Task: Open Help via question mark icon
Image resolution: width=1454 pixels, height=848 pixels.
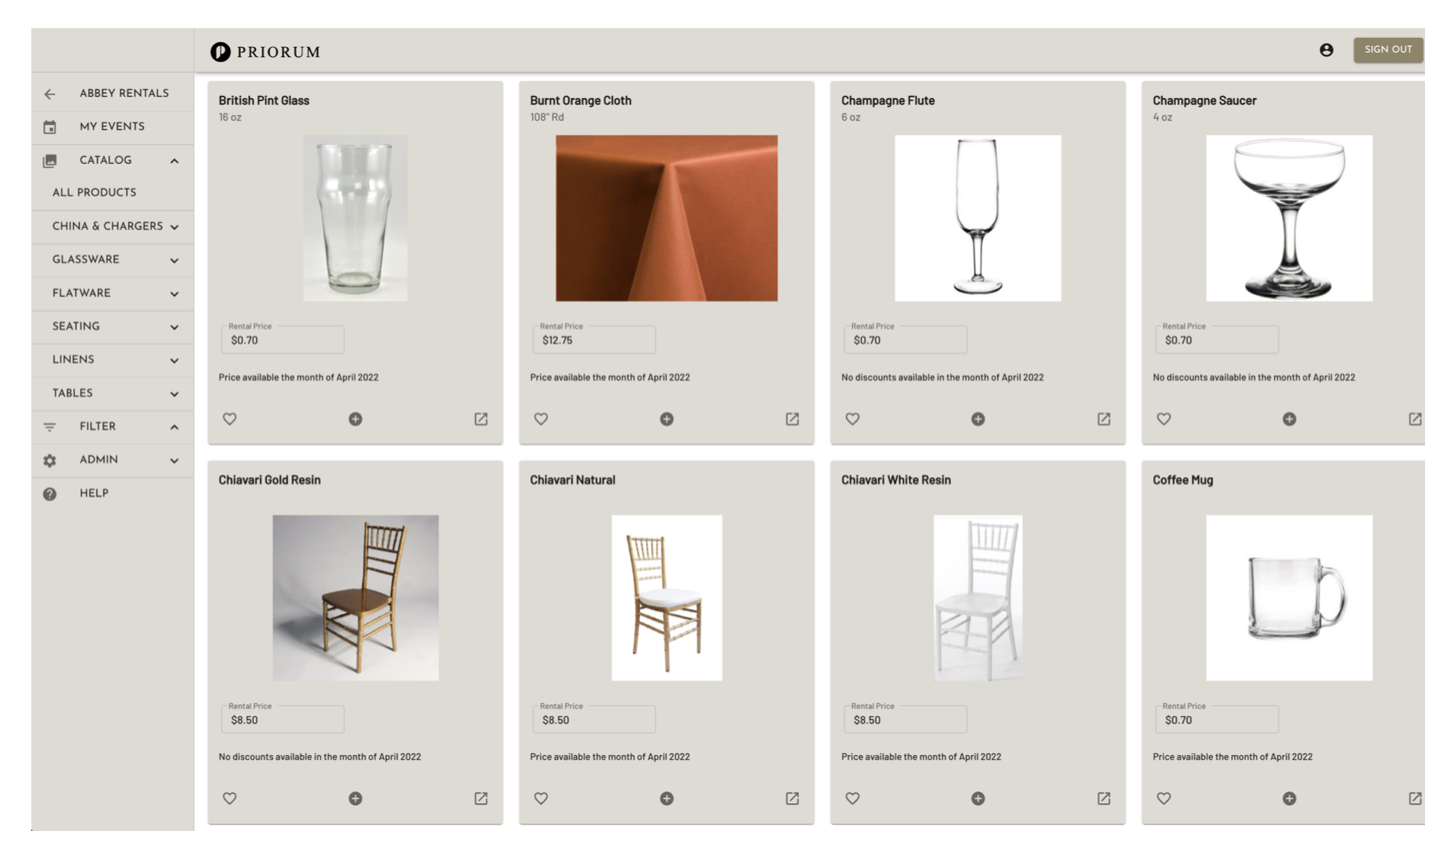Action: (50, 494)
